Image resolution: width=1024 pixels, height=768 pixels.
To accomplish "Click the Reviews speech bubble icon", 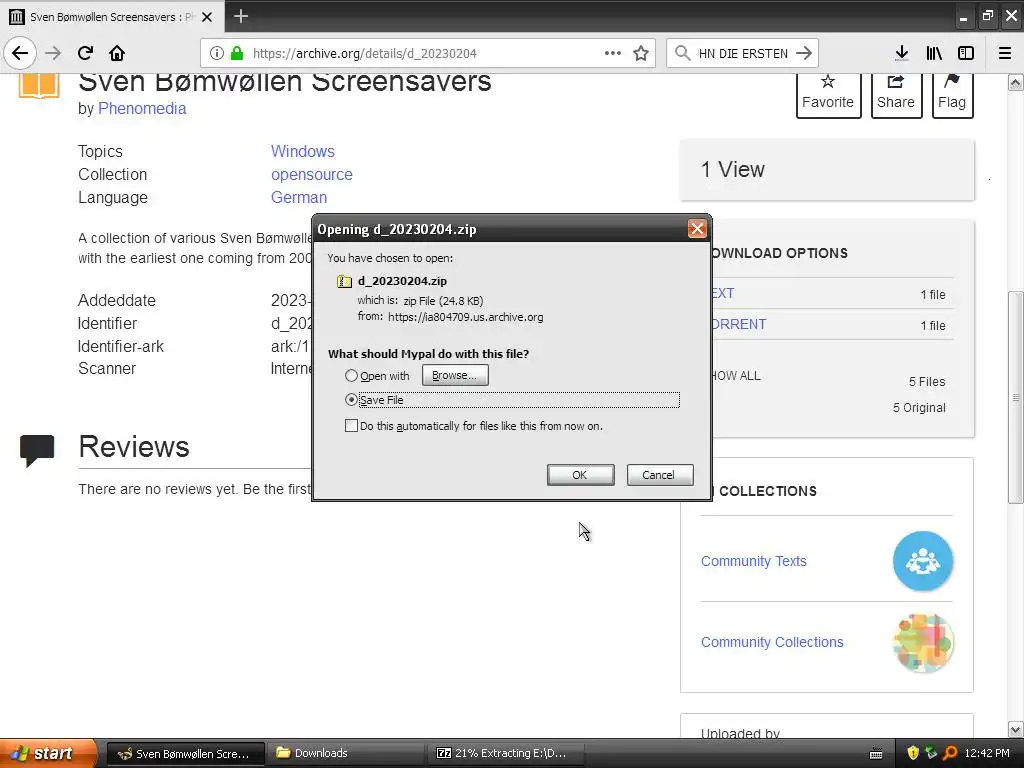I will (x=37, y=450).
